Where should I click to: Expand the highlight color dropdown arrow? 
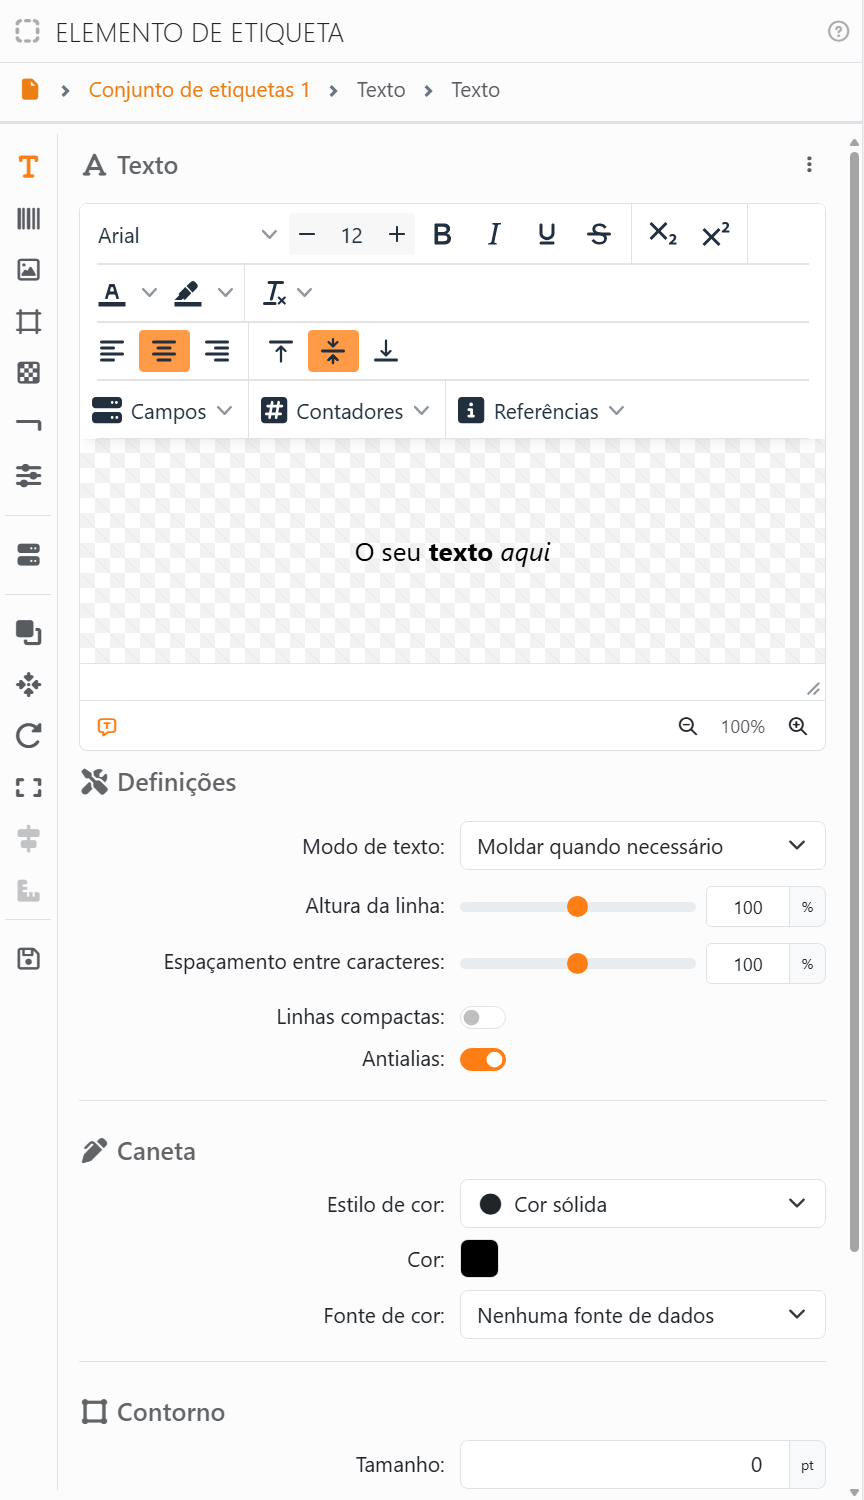pyautogui.click(x=225, y=293)
